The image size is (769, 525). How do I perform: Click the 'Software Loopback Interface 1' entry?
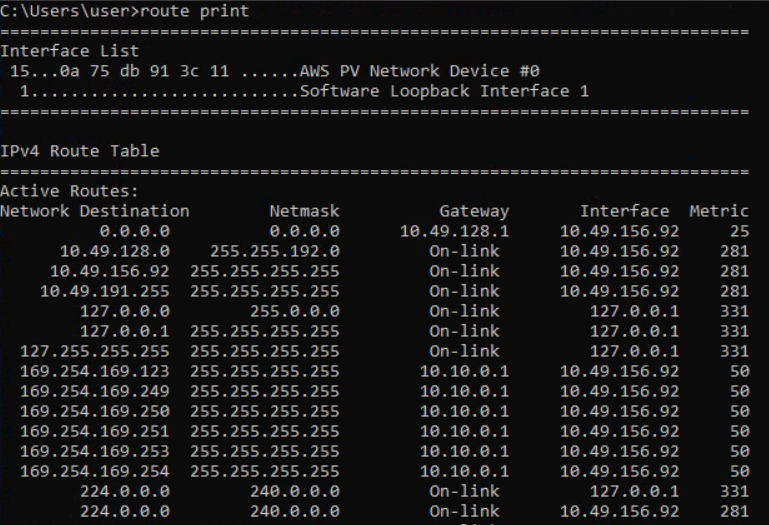pos(444,91)
